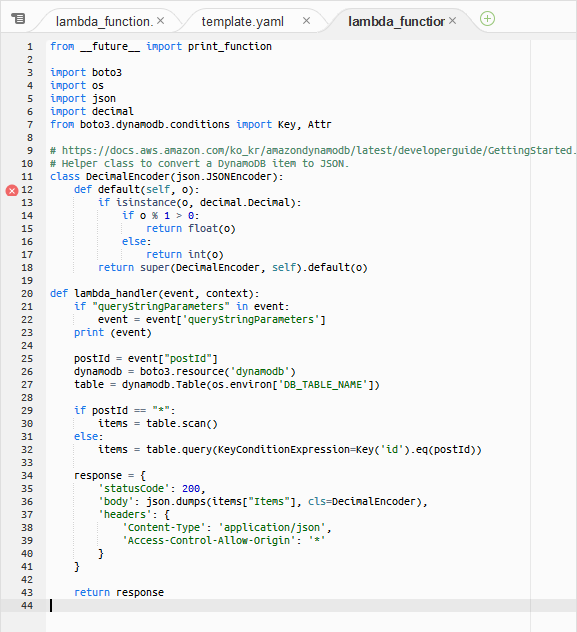Click line number 34 in the gutter

[27, 476]
